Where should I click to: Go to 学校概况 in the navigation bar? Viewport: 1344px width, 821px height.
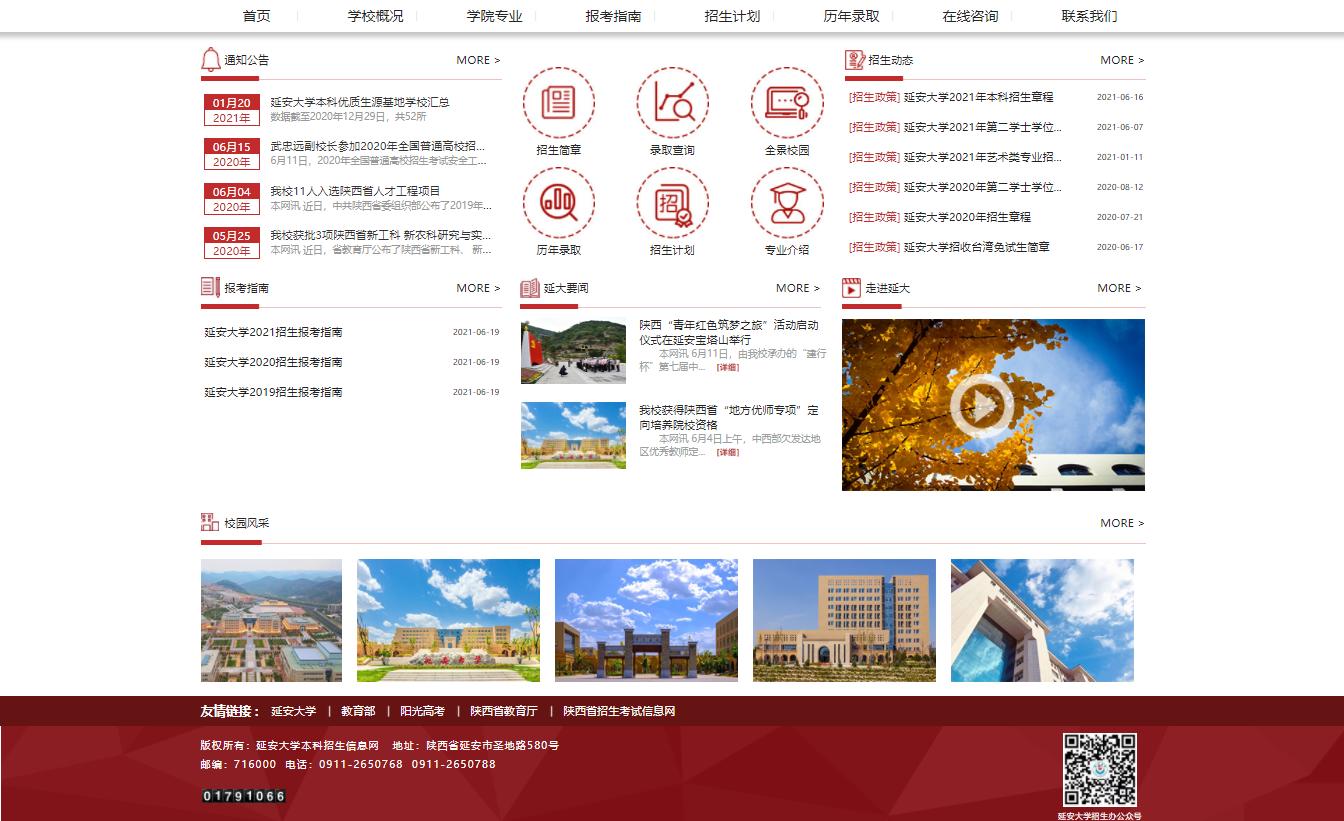[376, 16]
